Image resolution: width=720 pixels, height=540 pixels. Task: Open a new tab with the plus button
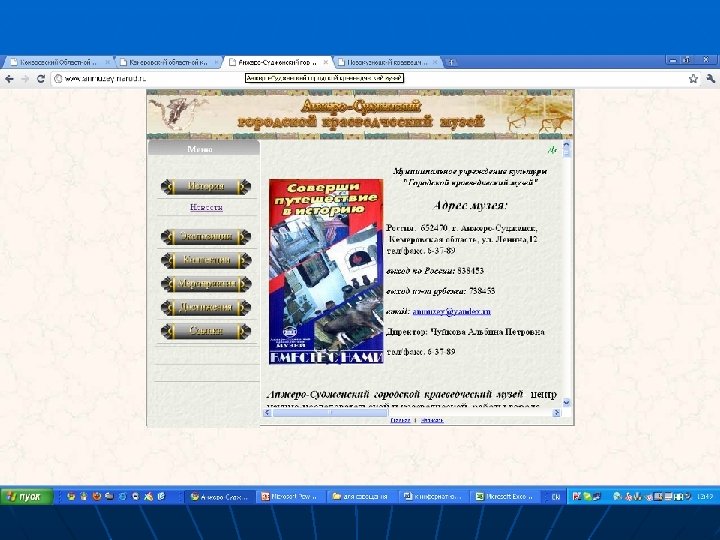point(451,62)
